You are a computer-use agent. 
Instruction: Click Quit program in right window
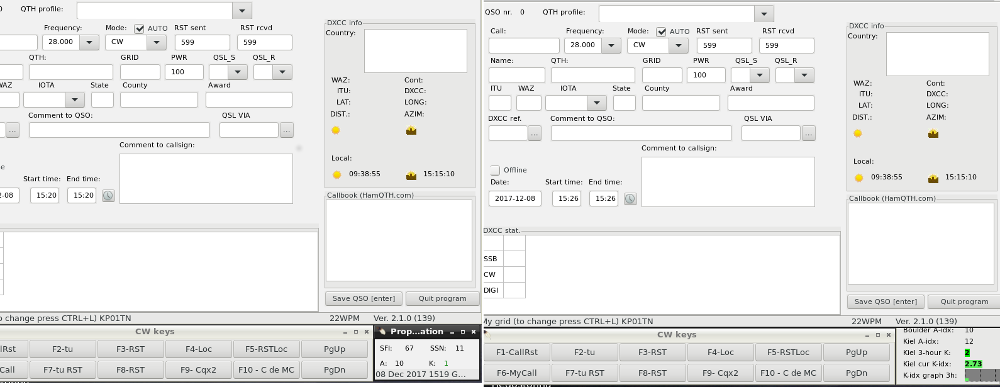pyautogui.click(x=964, y=302)
